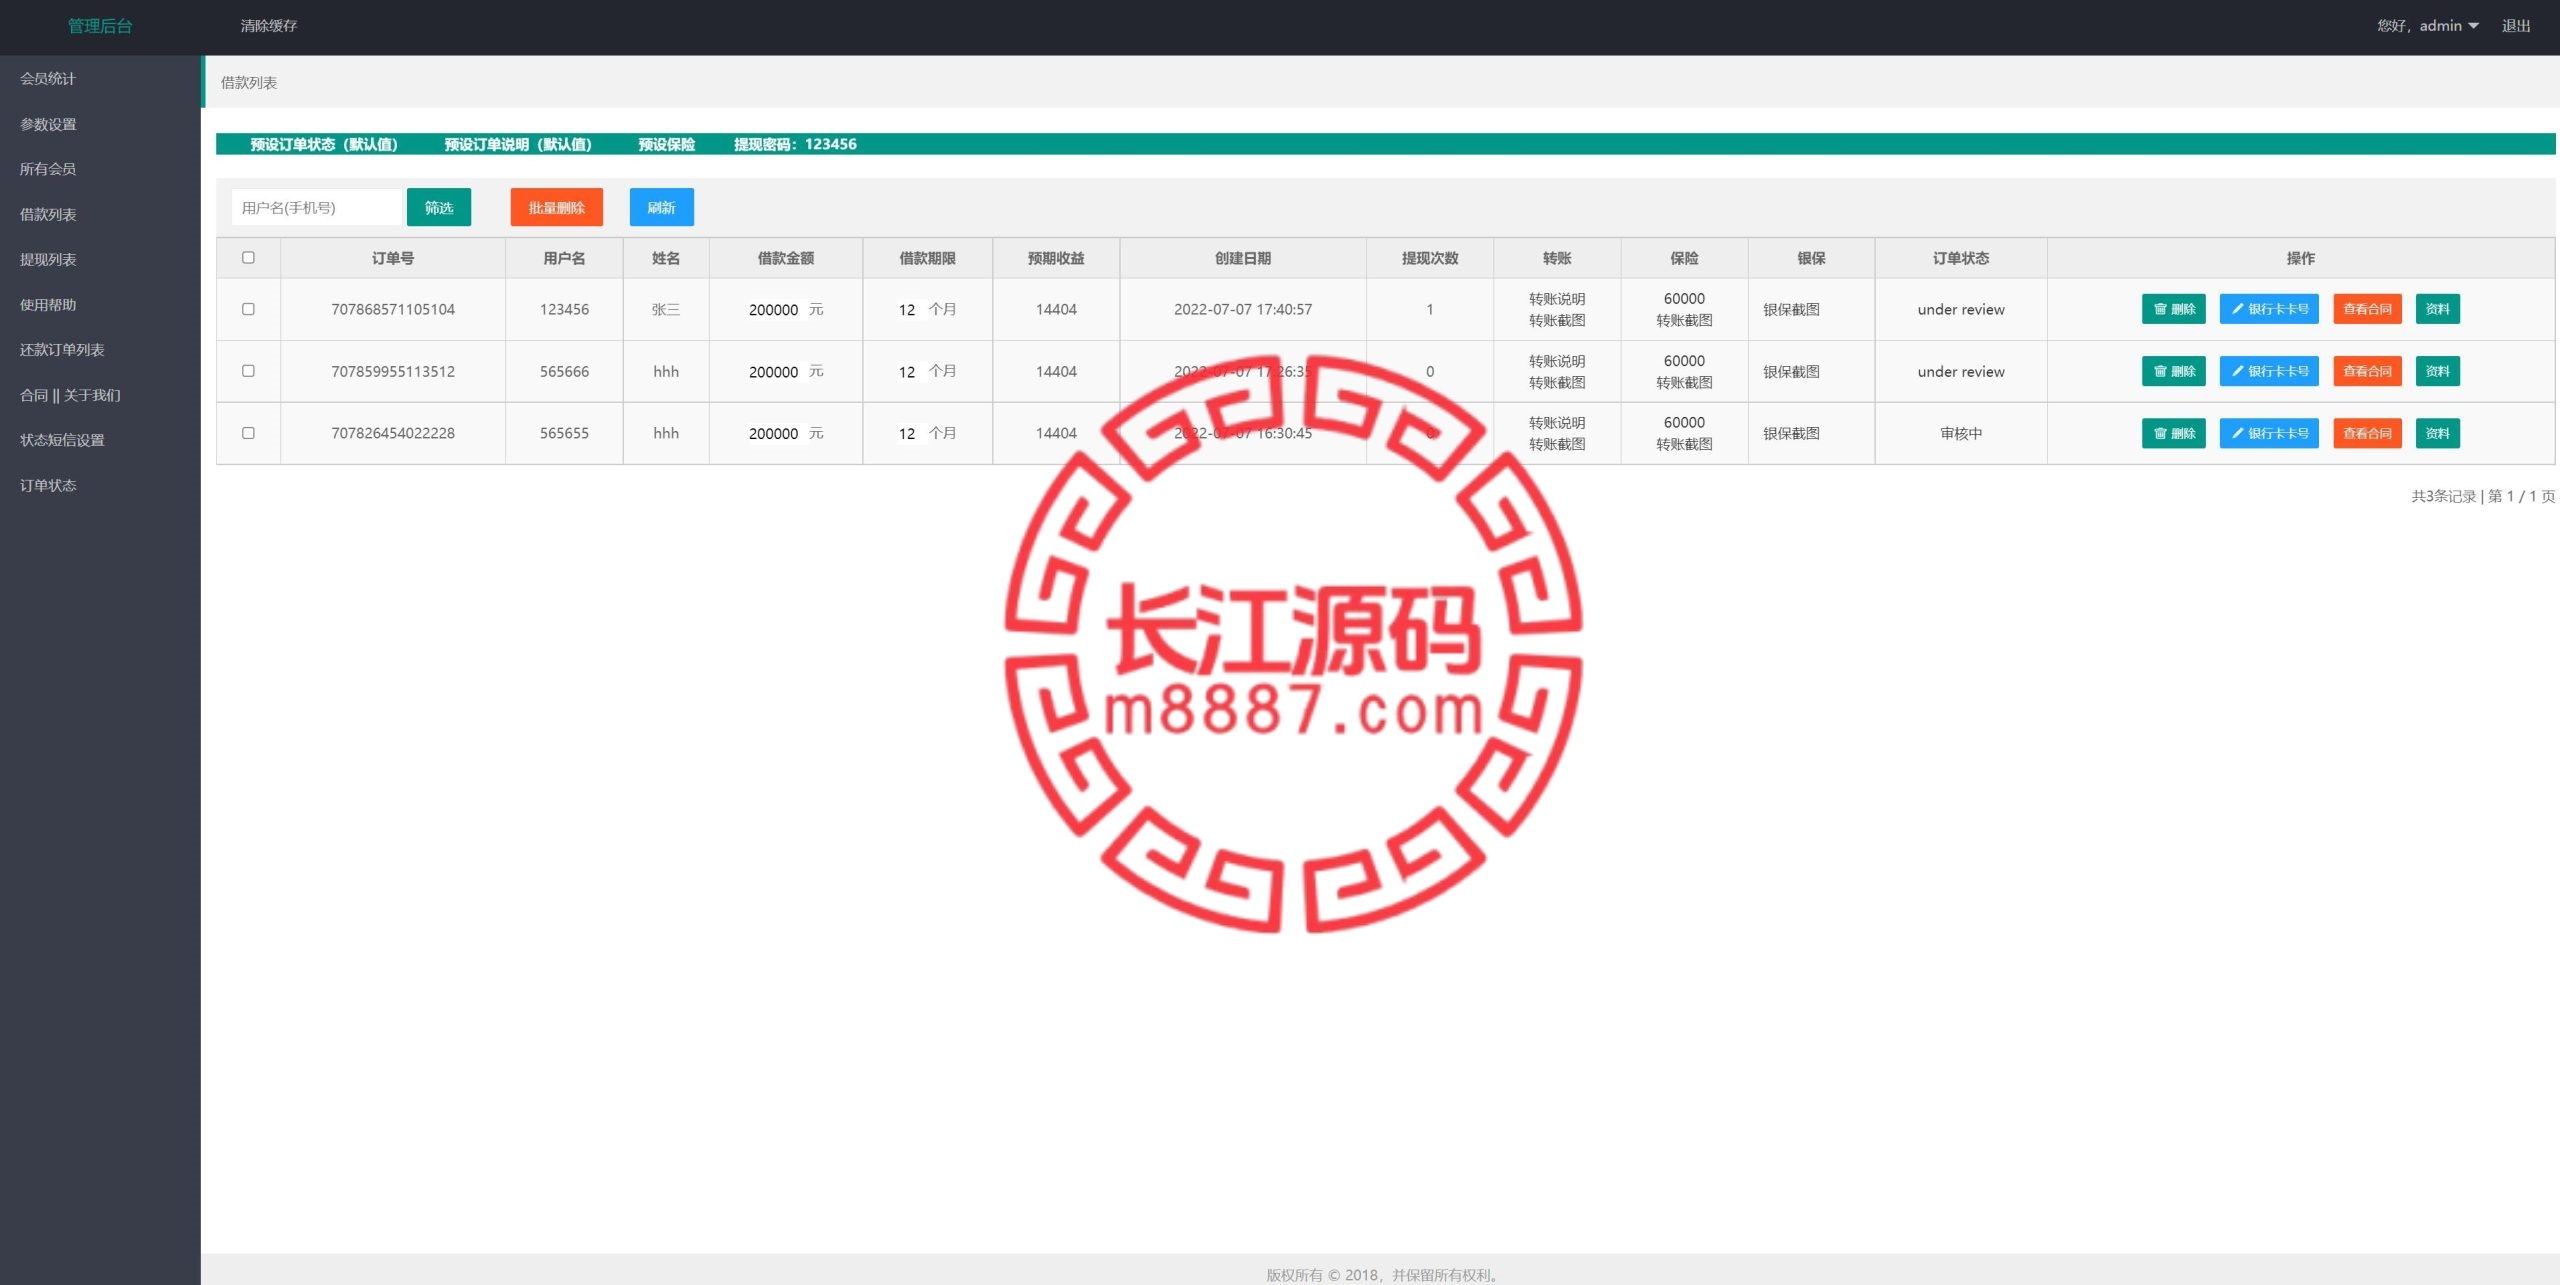Log out with 退出 link
Screen dimensions: 2560x1285
coord(2516,26)
